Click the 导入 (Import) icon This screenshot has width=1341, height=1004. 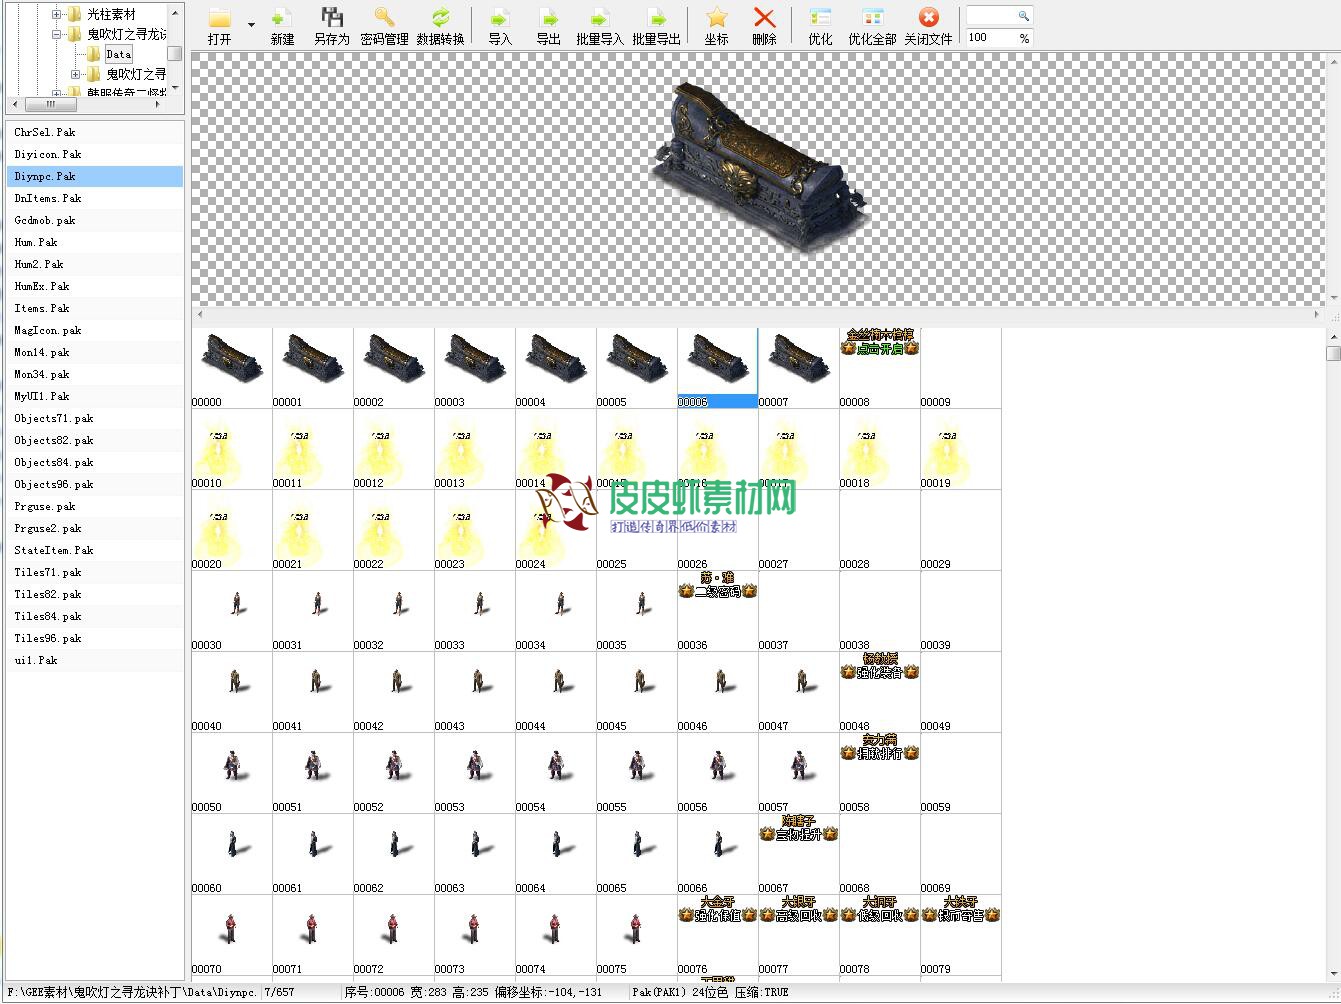click(500, 18)
